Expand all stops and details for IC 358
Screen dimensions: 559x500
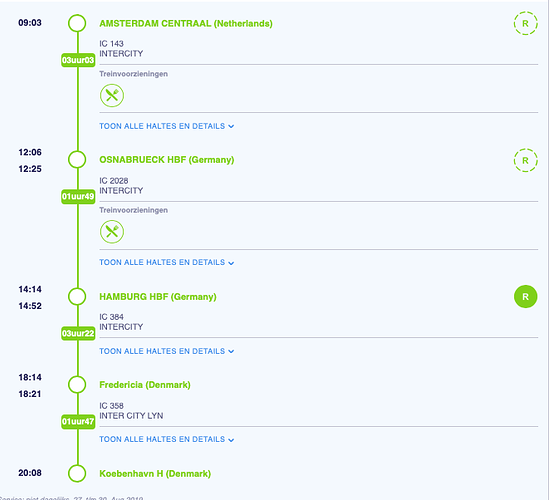pos(166,439)
